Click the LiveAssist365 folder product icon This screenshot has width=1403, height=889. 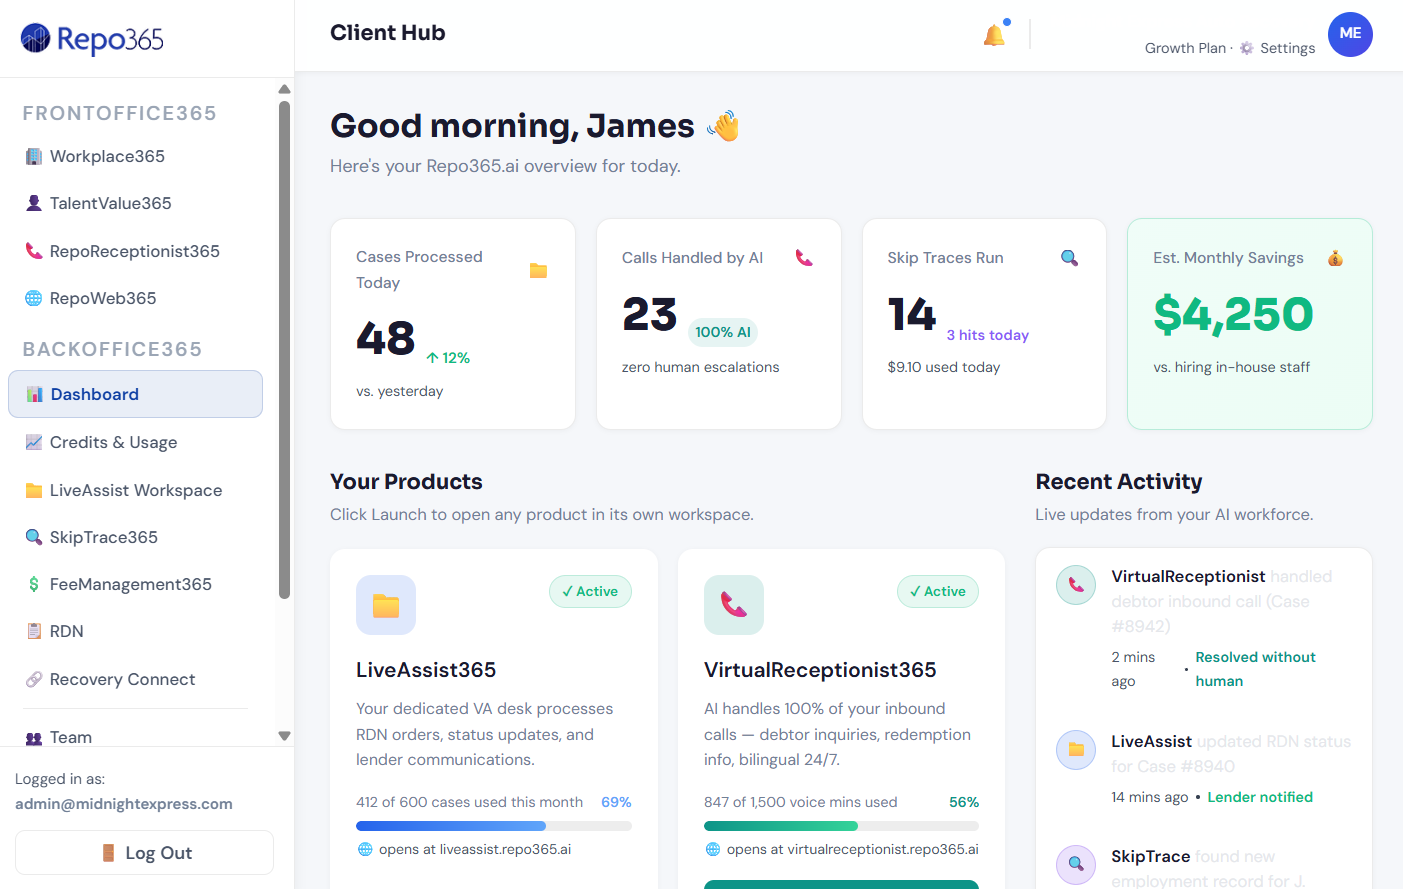(x=386, y=605)
